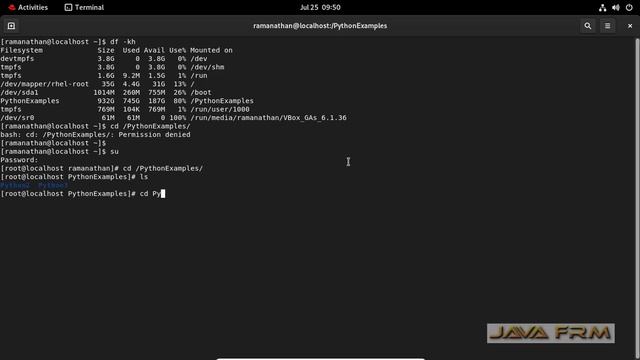The width and height of the screenshot is (640, 360).
Task: Click the power icon in top bar
Action: click(629, 7)
